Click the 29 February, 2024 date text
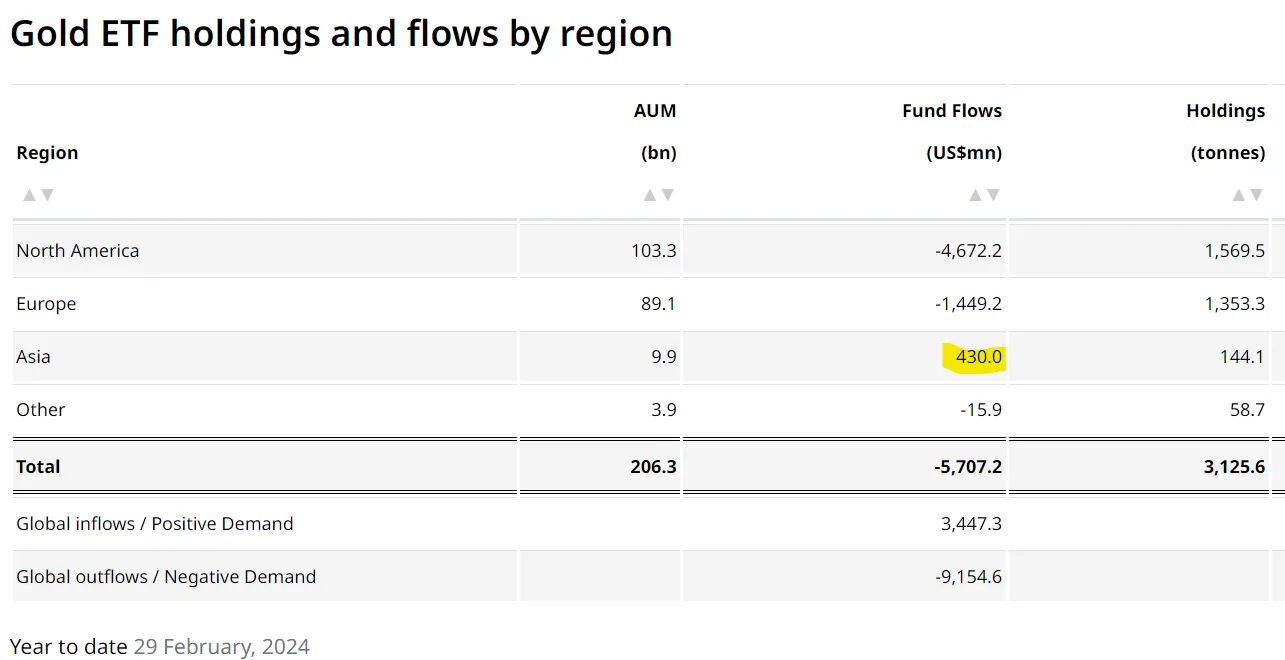This screenshot has height=660, width=1285. 221,647
